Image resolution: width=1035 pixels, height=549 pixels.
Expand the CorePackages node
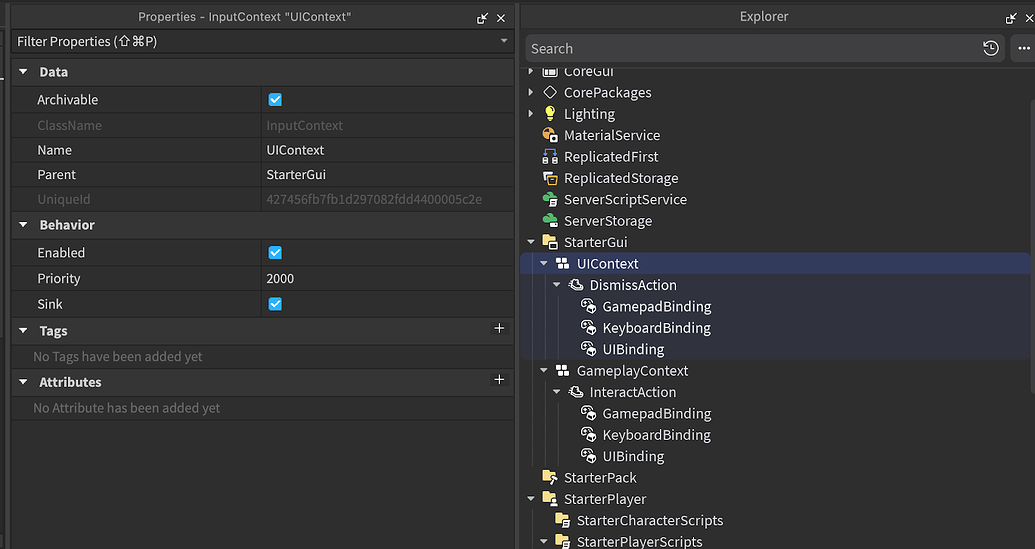pos(531,92)
